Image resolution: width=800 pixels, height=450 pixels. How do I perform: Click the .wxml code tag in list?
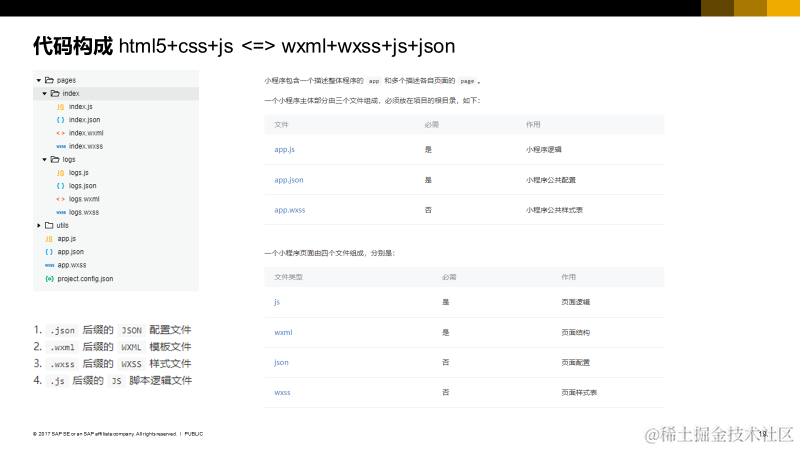62,347
